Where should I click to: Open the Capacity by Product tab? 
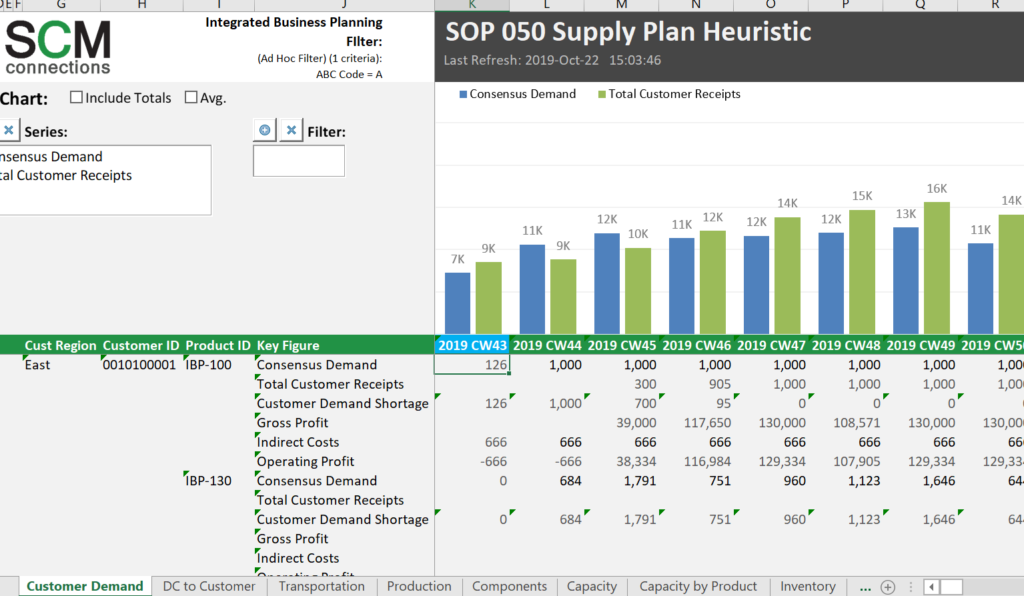pyautogui.click(x=698, y=586)
